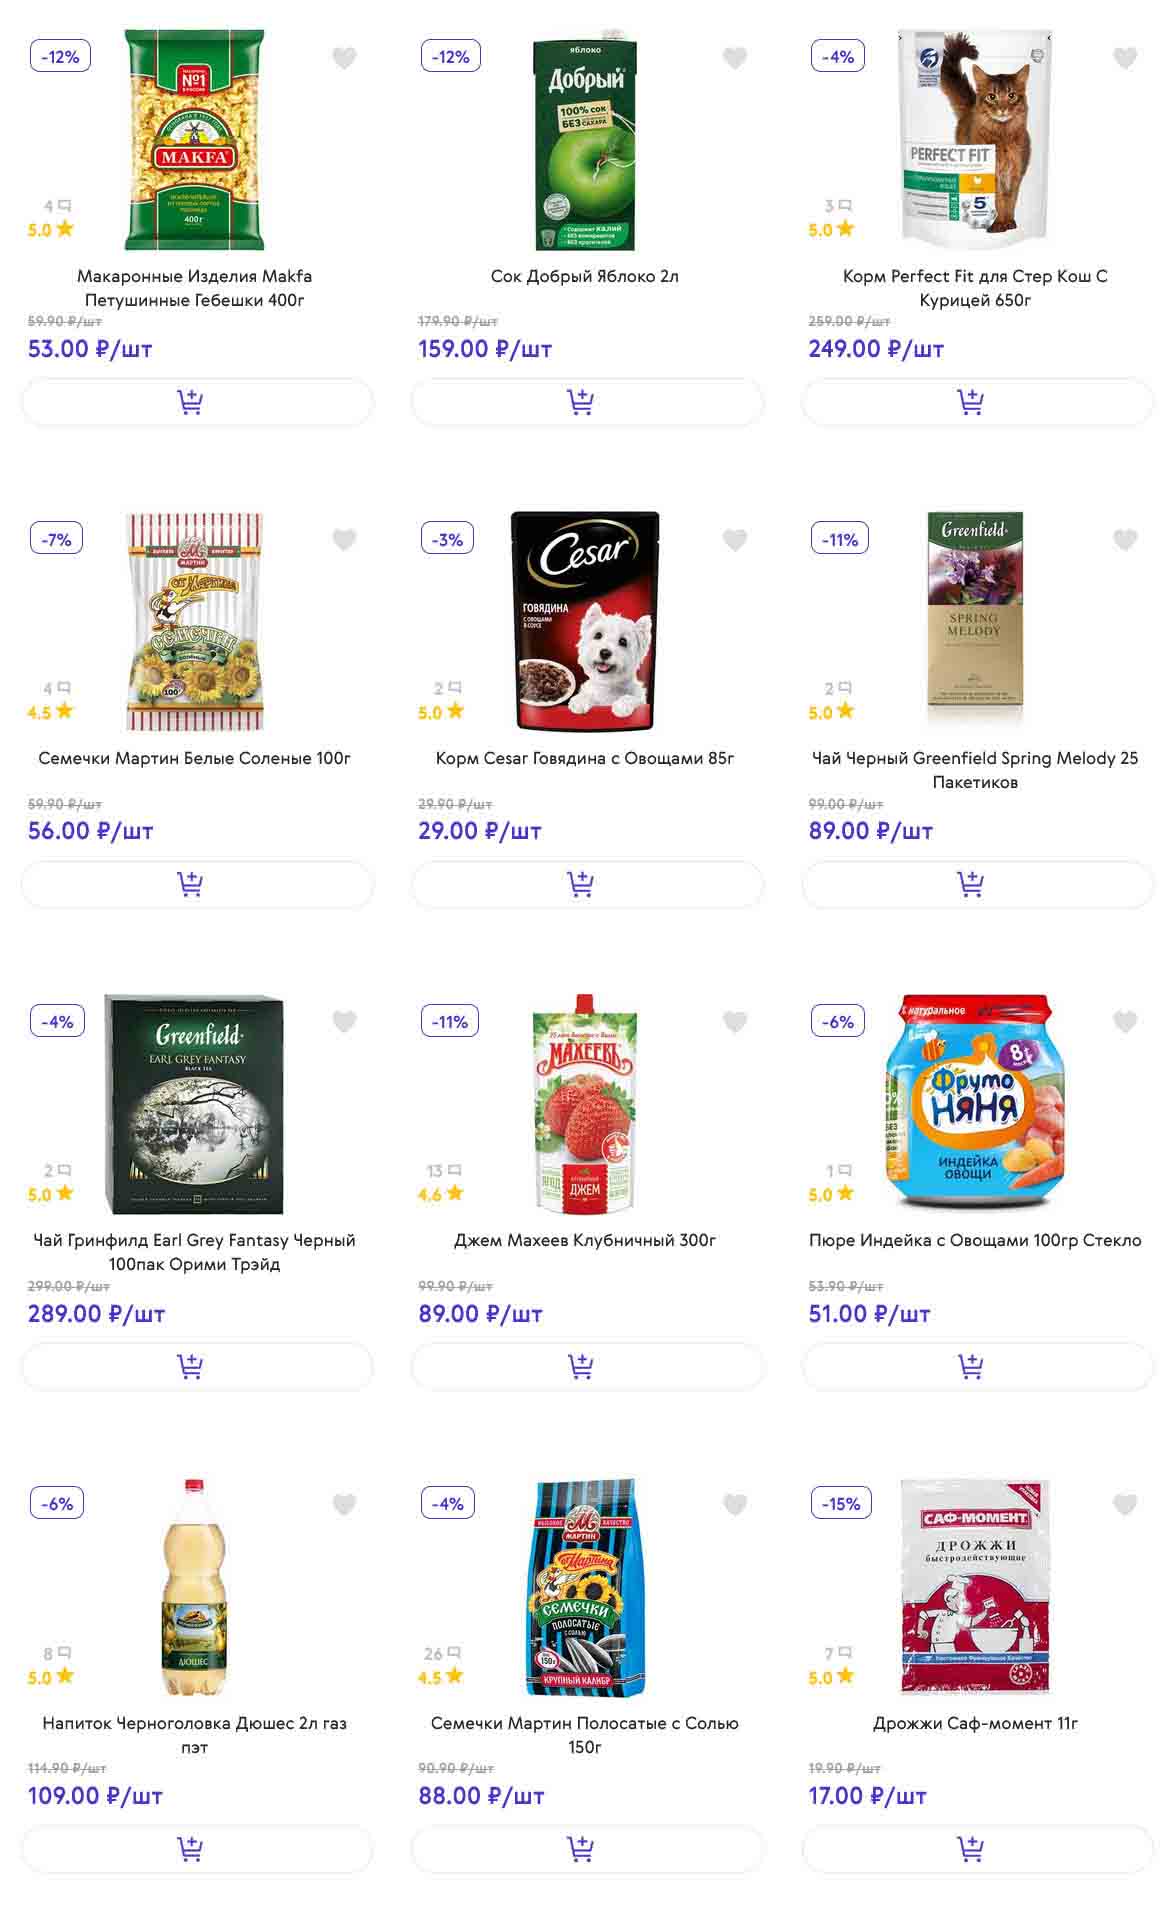Toggle heart on Саф-момент yeast
The height and width of the screenshot is (1910, 1161).
pyautogui.click(x=1125, y=1504)
